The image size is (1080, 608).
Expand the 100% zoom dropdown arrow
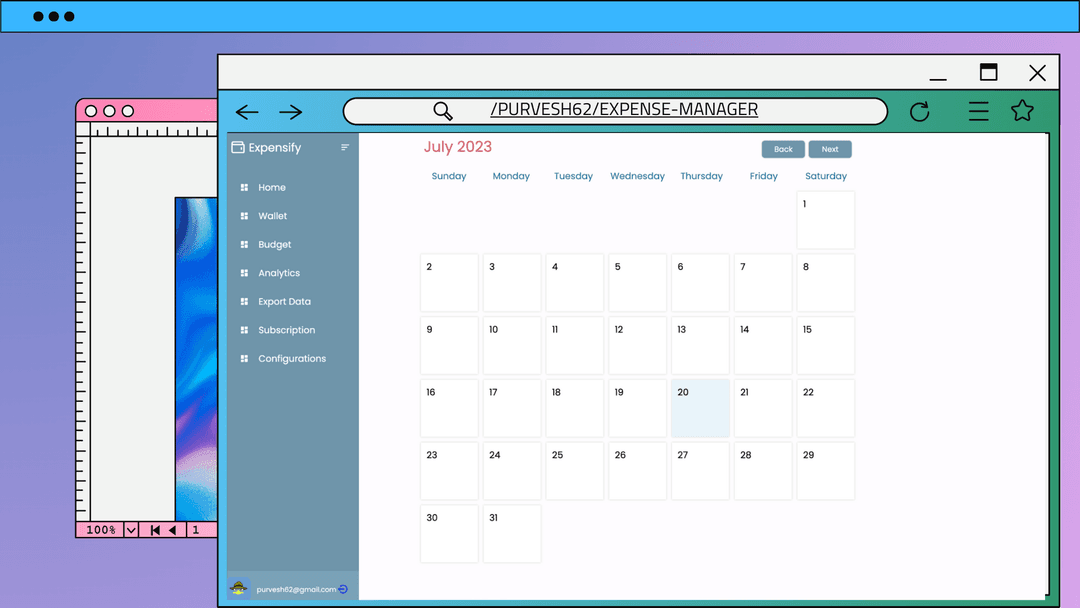click(x=131, y=530)
